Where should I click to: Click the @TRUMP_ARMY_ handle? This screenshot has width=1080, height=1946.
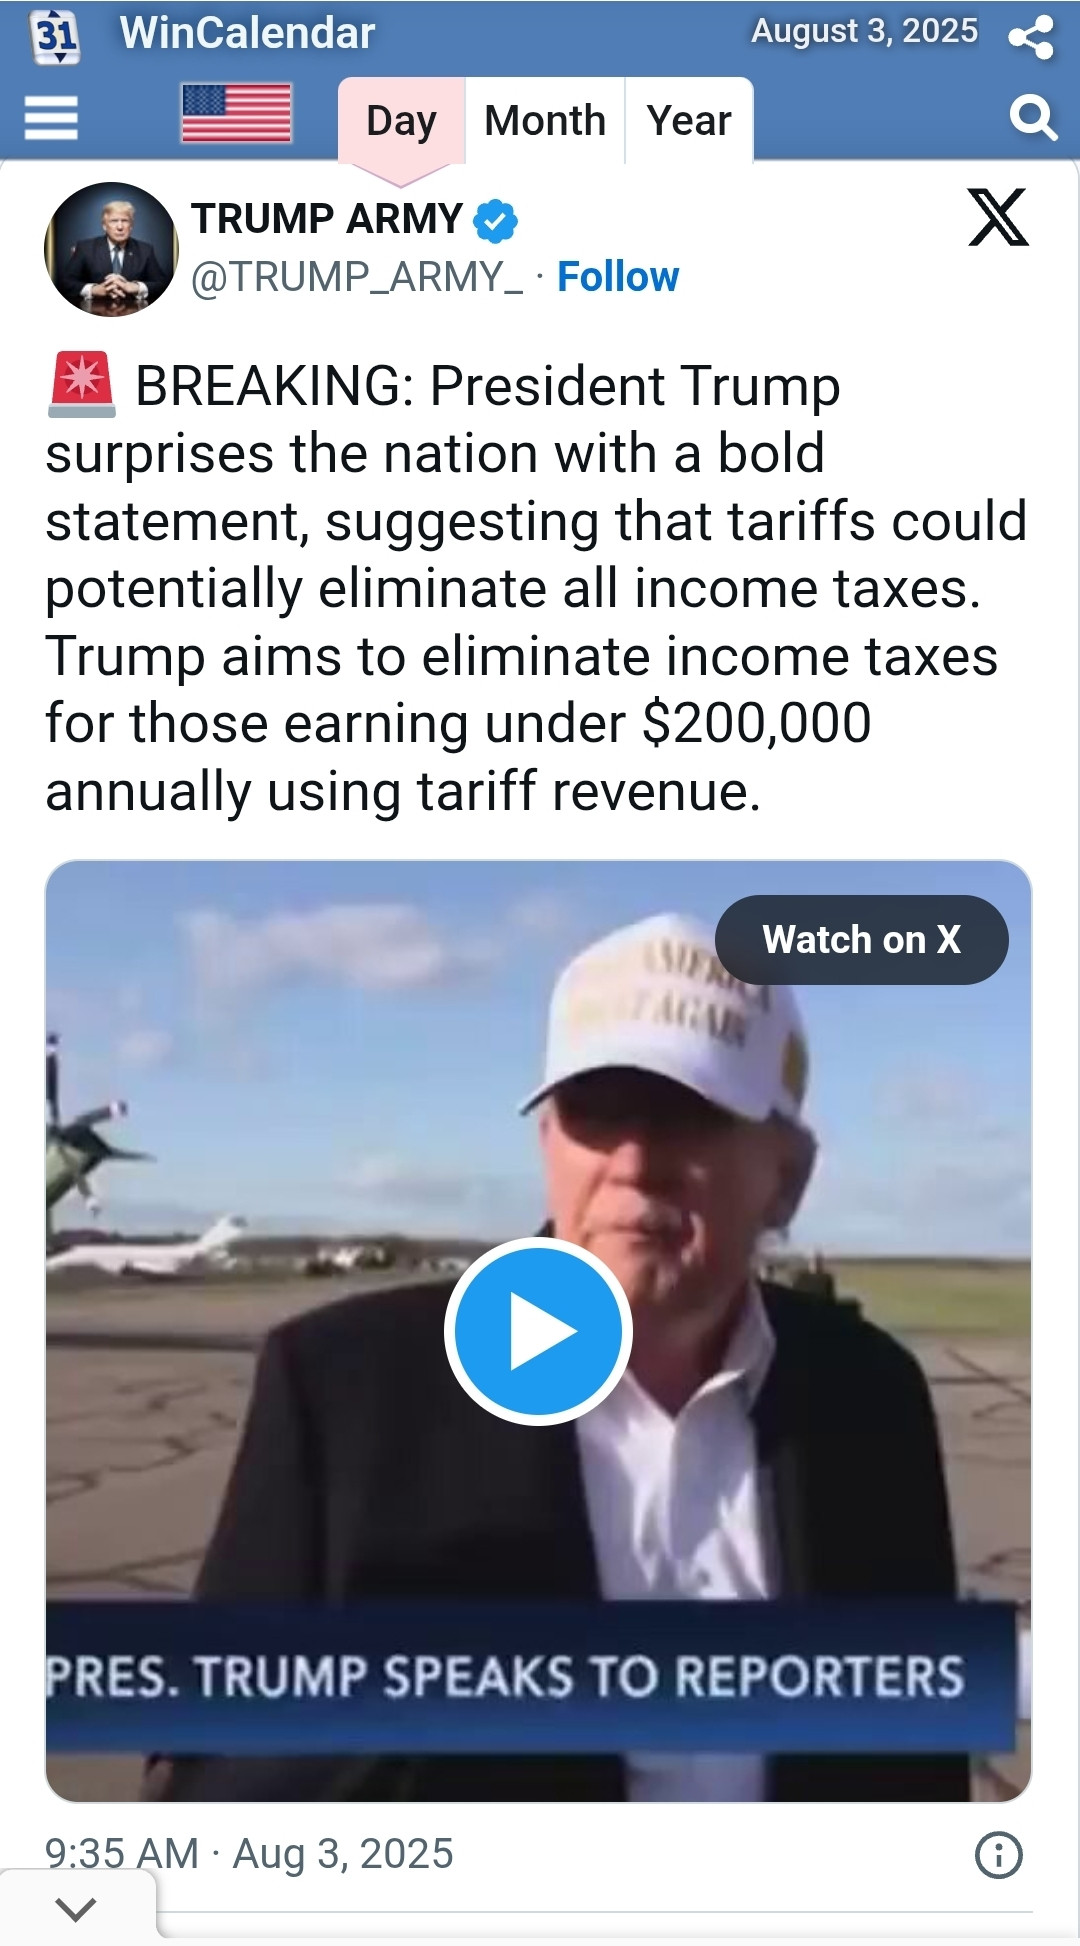click(356, 277)
